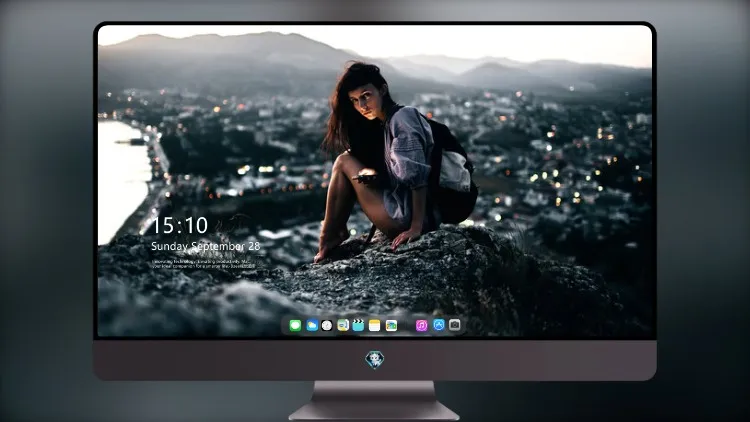Click the woman's face on the wallpaper
The image size is (750, 422).
pyautogui.click(x=365, y=99)
